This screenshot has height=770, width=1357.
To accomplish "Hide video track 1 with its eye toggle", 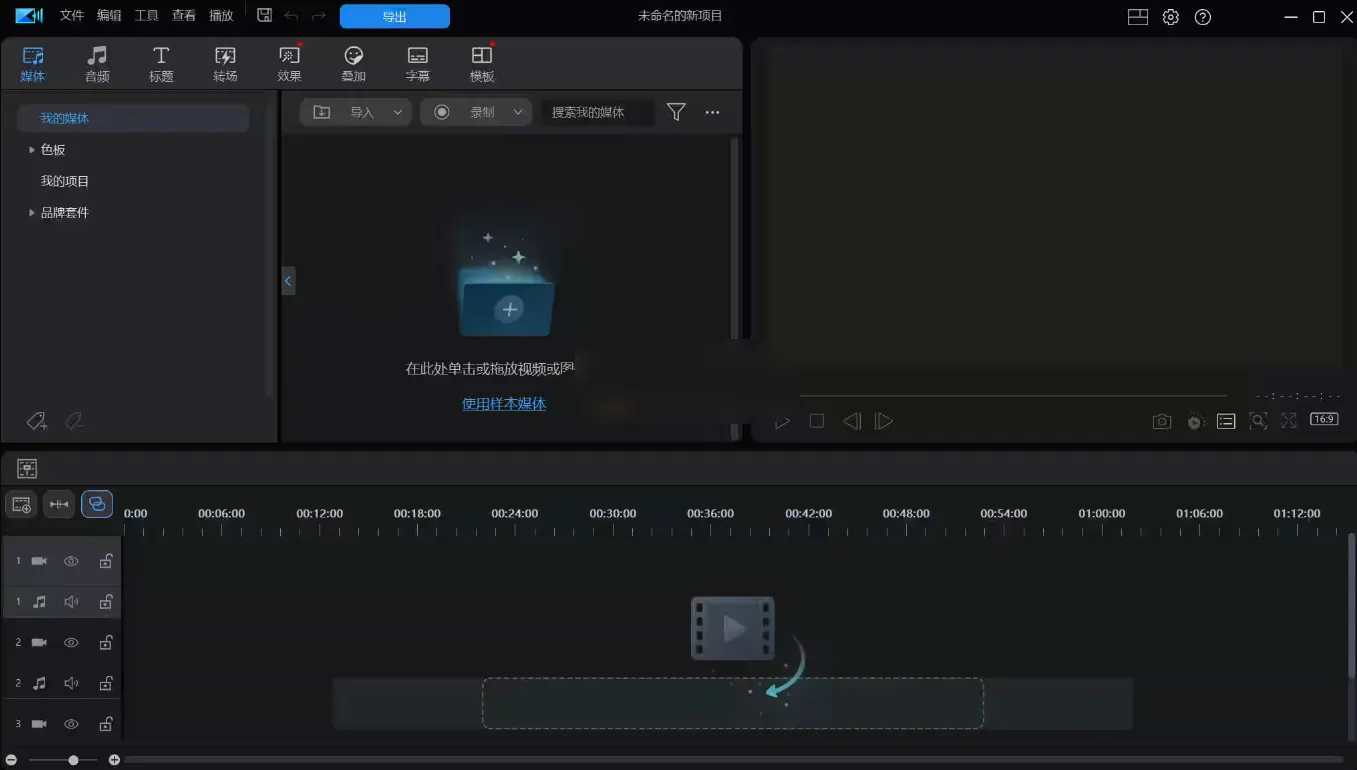I will (71, 561).
